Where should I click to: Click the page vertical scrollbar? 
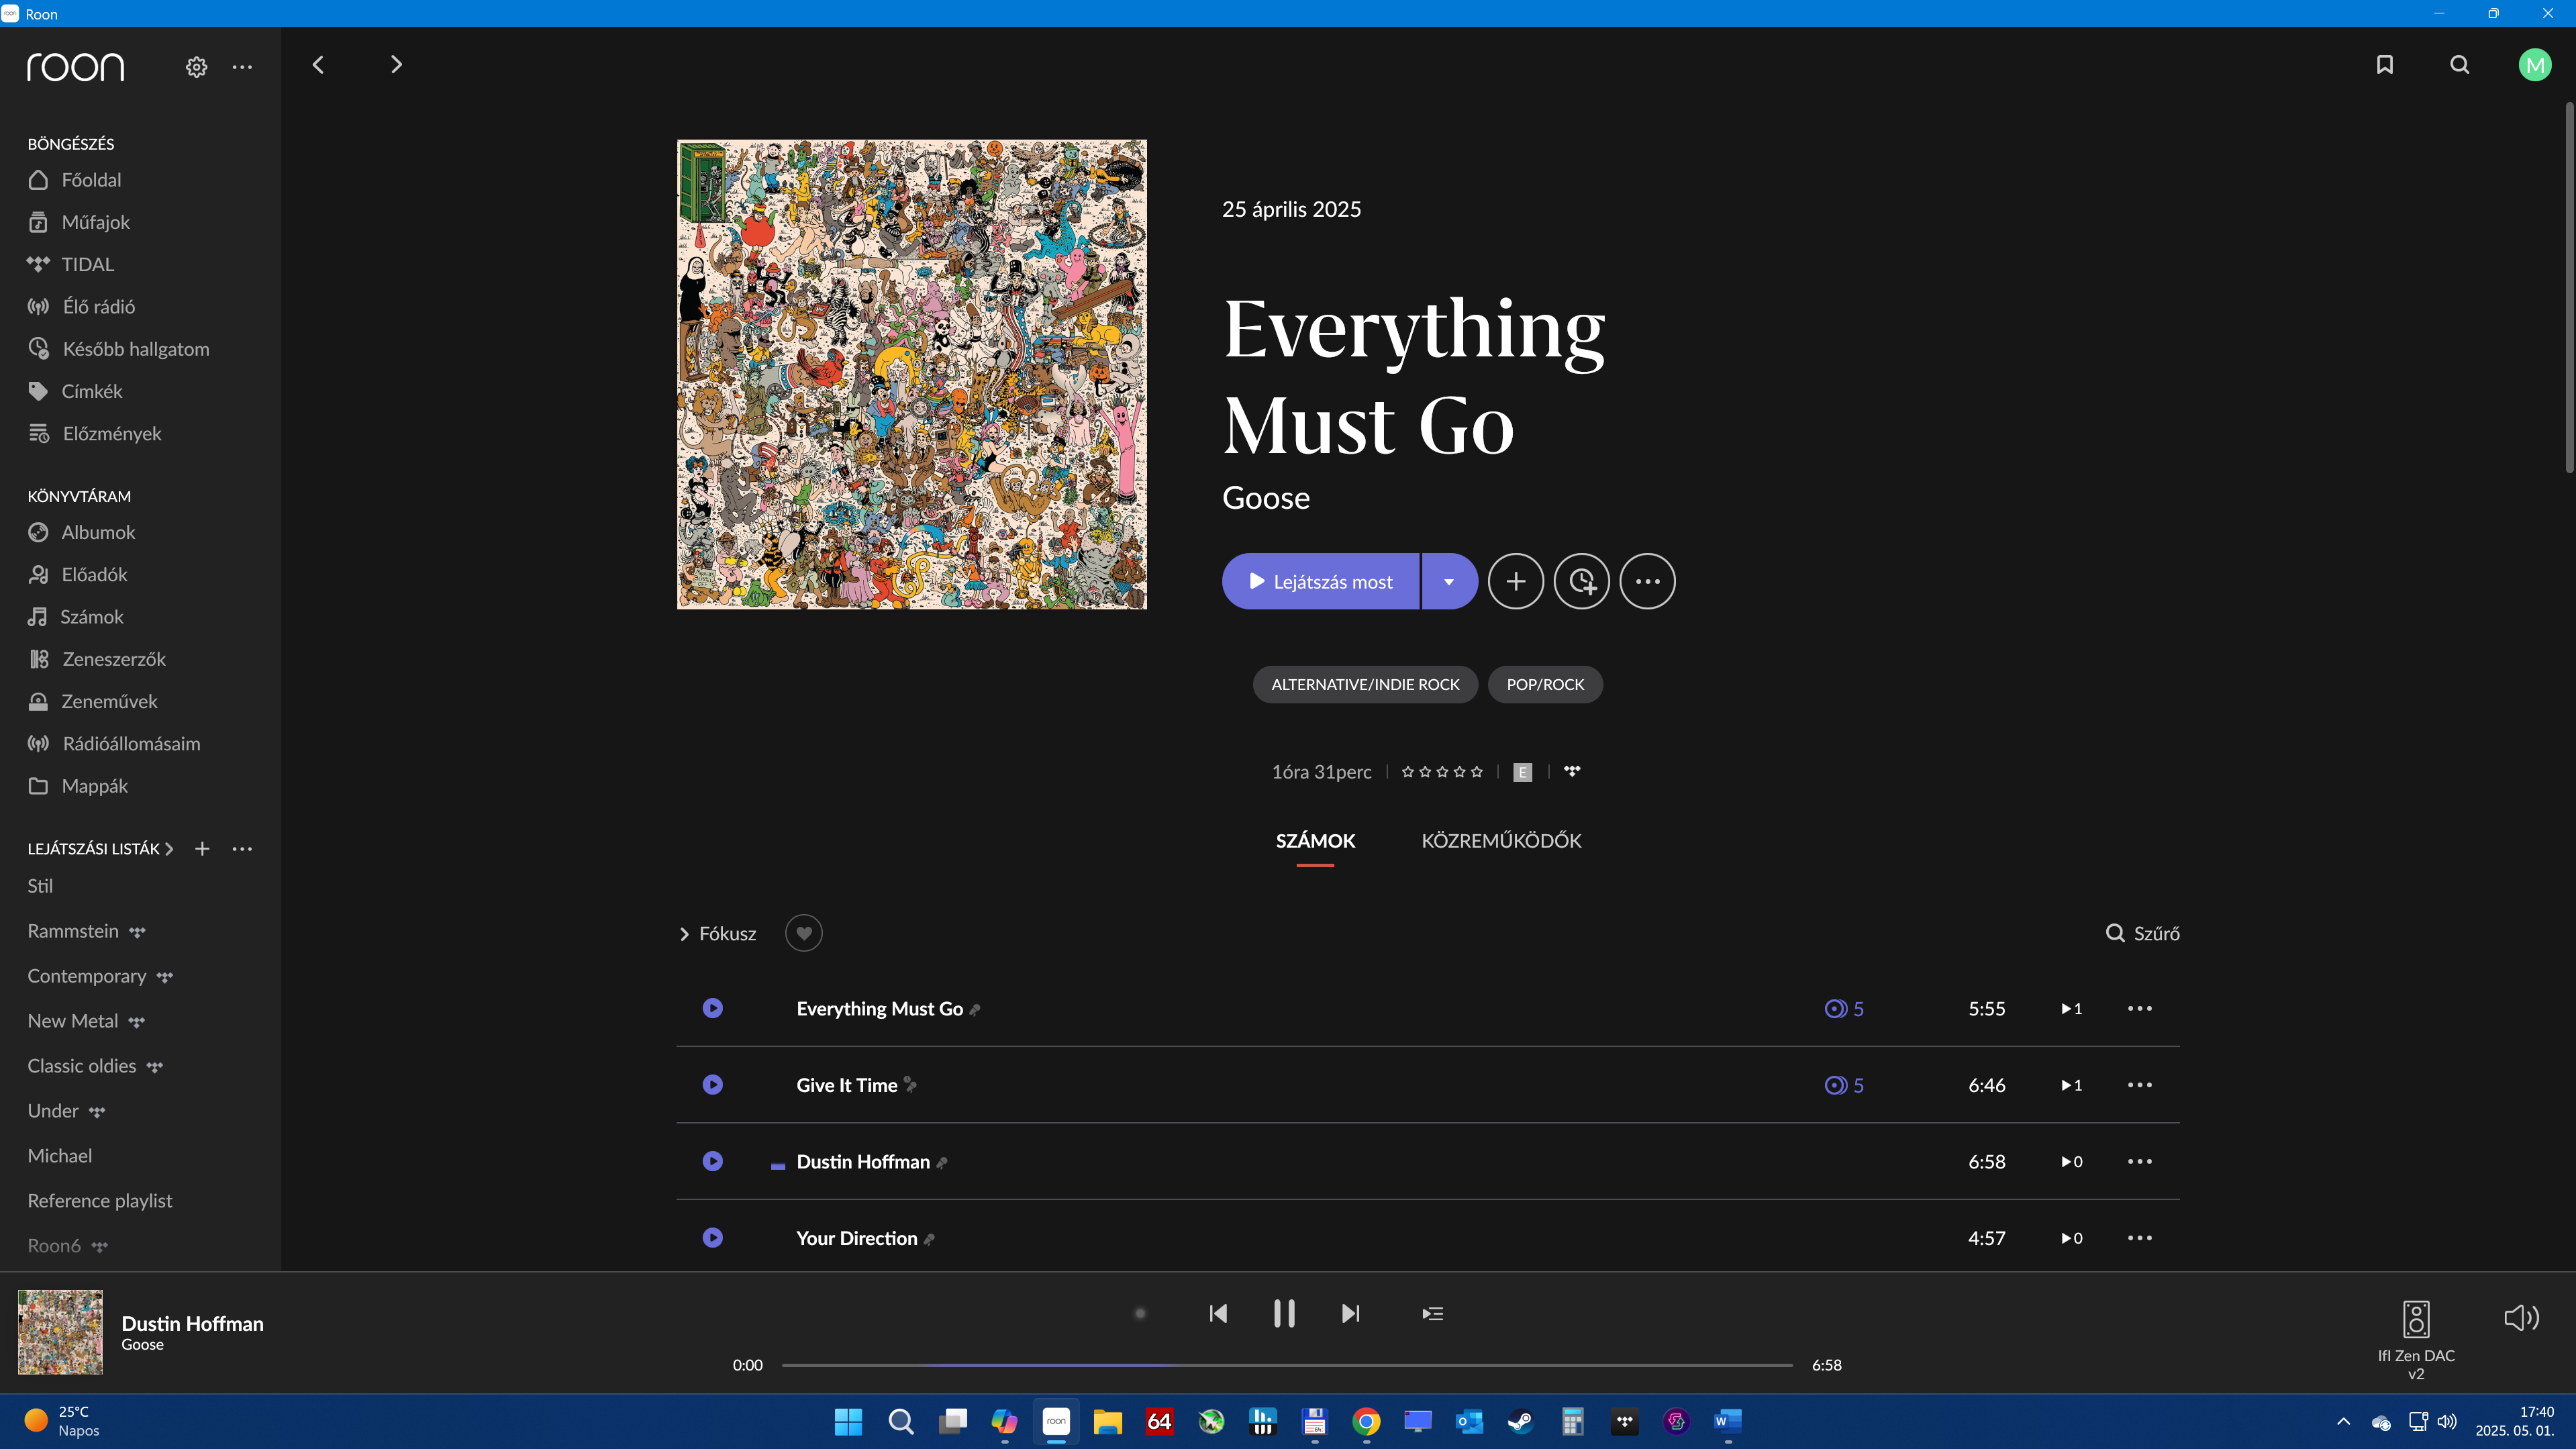coord(2569,287)
